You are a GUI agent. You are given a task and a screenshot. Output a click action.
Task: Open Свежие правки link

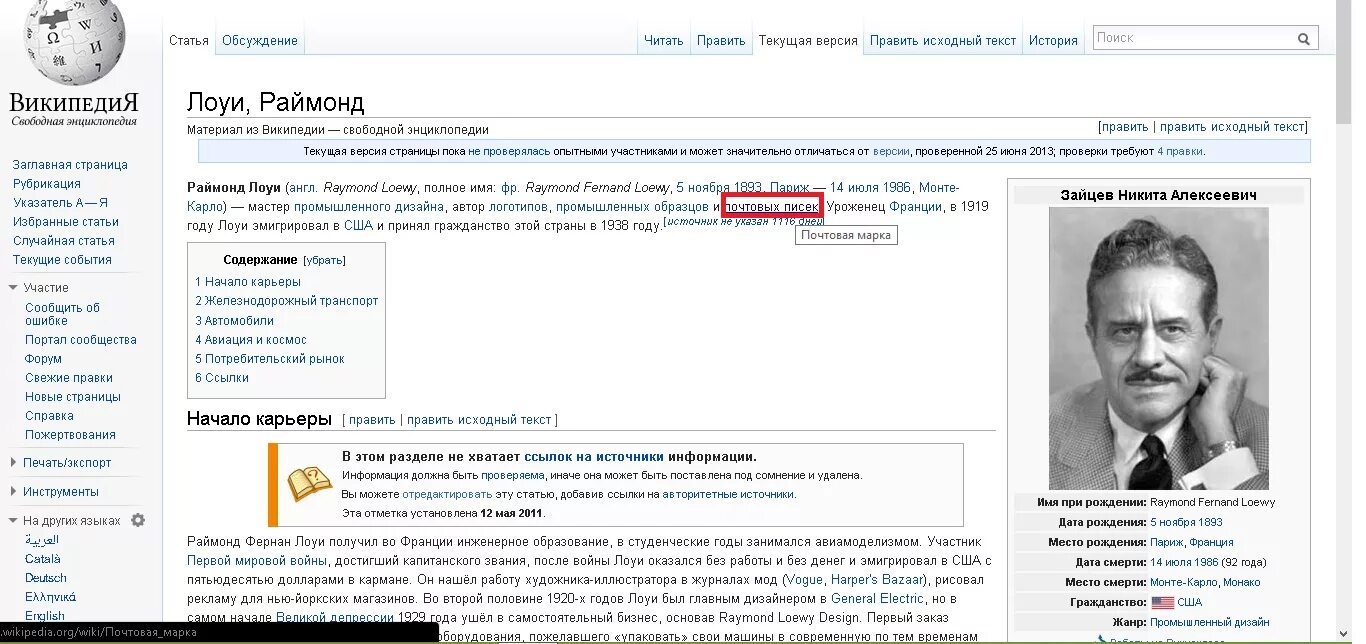[69, 378]
